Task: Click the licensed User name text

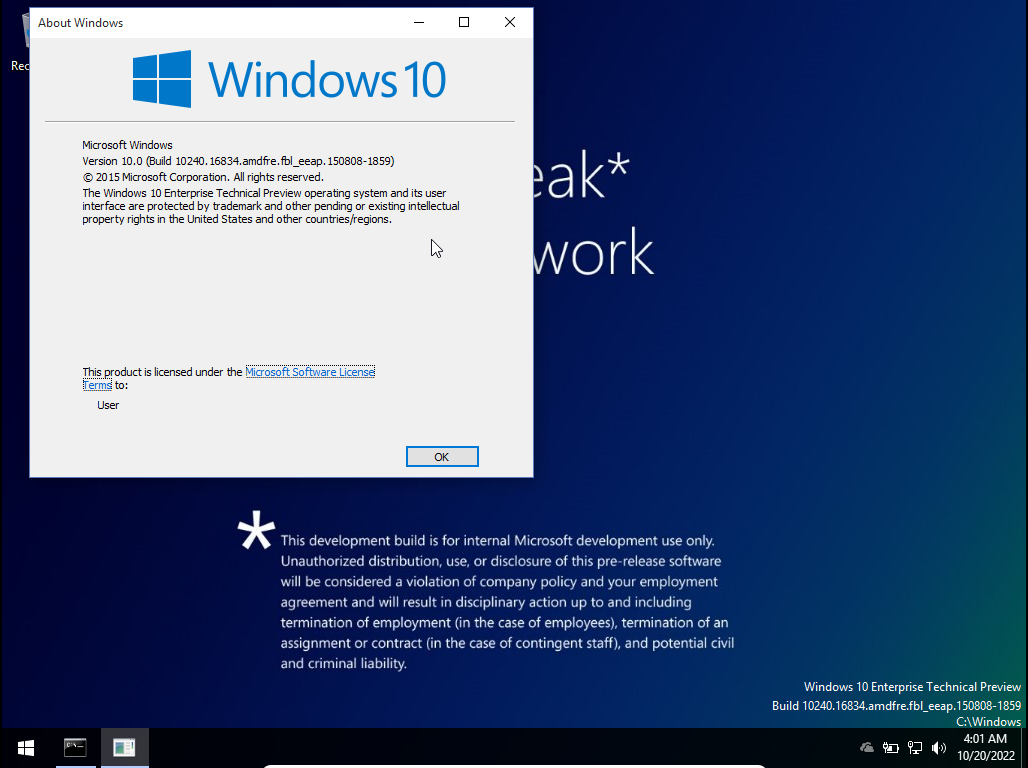Action: tap(108, 405)
